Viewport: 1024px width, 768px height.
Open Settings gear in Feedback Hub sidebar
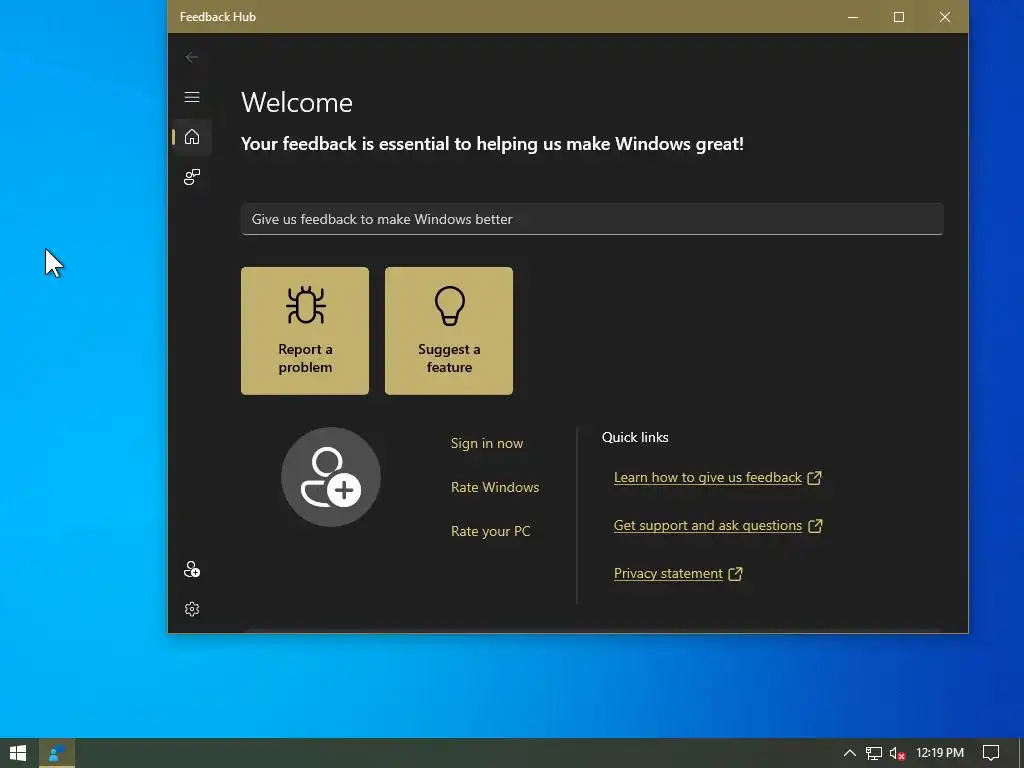pyautogui.click(x=192, y=609)
